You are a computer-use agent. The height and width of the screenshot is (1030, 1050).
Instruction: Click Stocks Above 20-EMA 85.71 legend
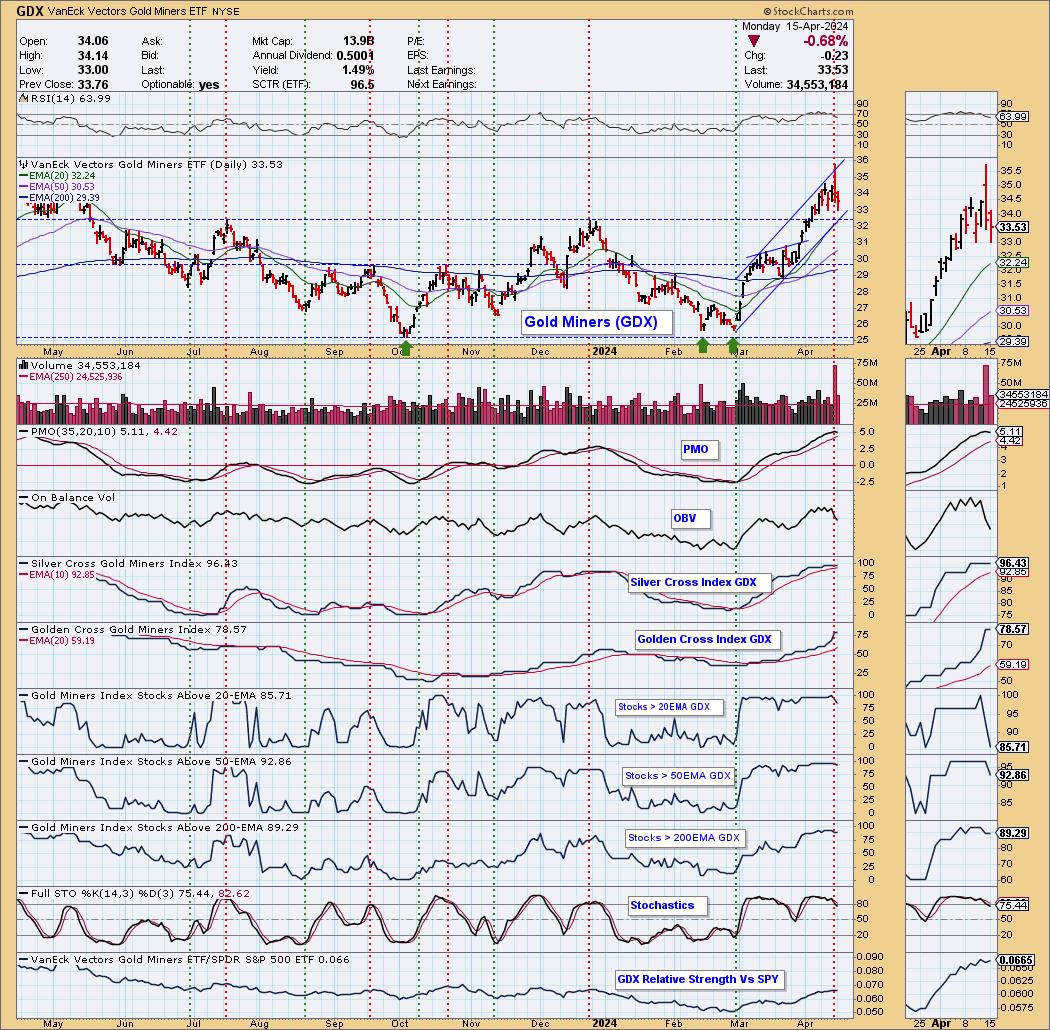pos(155,695)
